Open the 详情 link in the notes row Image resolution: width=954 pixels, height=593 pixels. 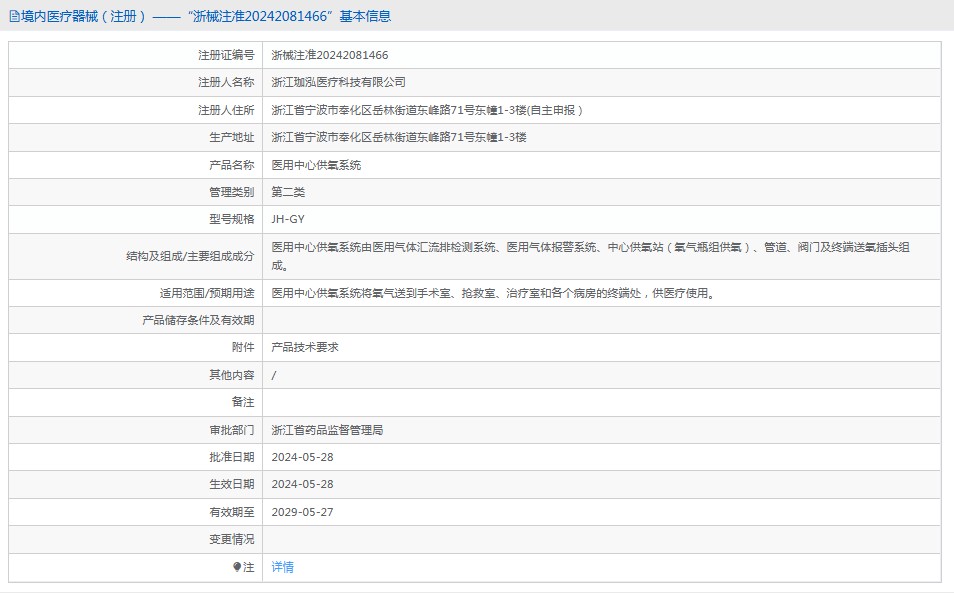(283, 567)
